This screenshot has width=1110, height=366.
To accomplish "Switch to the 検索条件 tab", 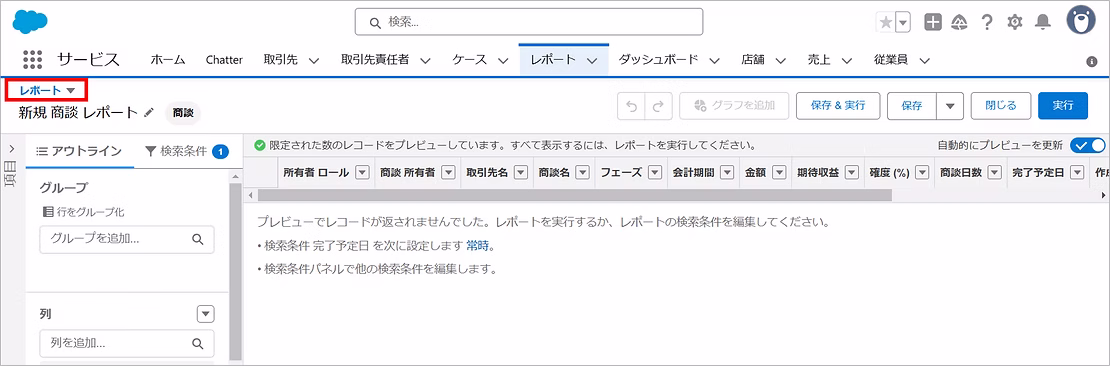I will click(x=186, y=150).
